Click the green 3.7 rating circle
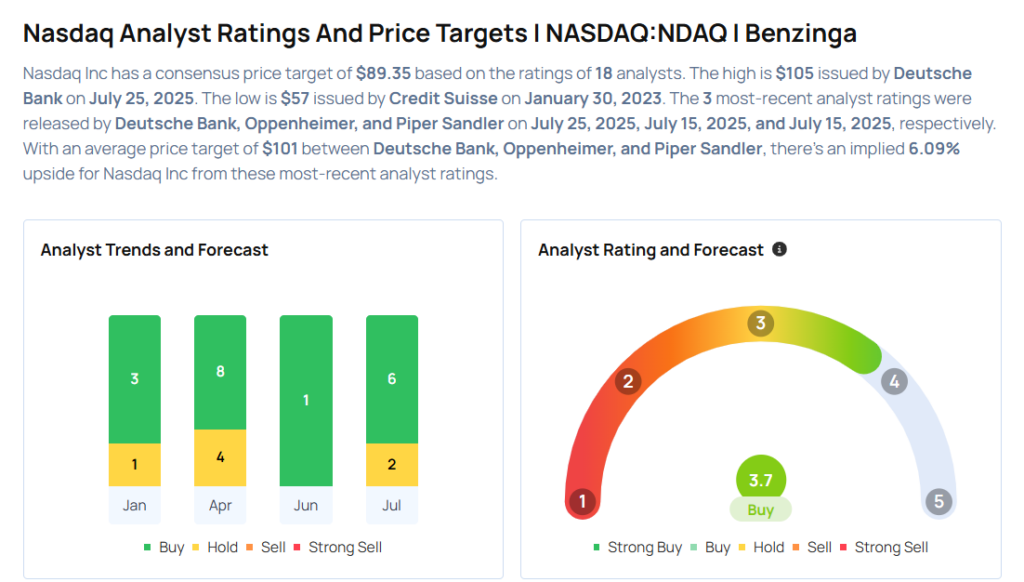The width and height of the screenshot is (1024, 582). 760,479
